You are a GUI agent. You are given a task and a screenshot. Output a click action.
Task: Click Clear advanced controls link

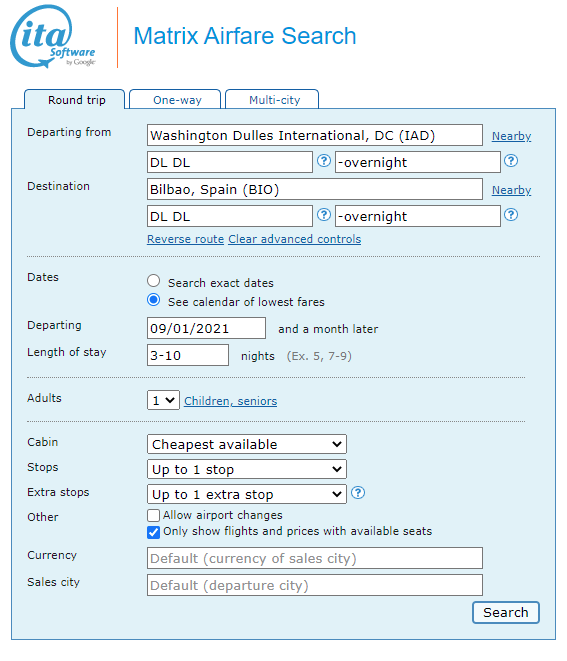click(295, 239)
